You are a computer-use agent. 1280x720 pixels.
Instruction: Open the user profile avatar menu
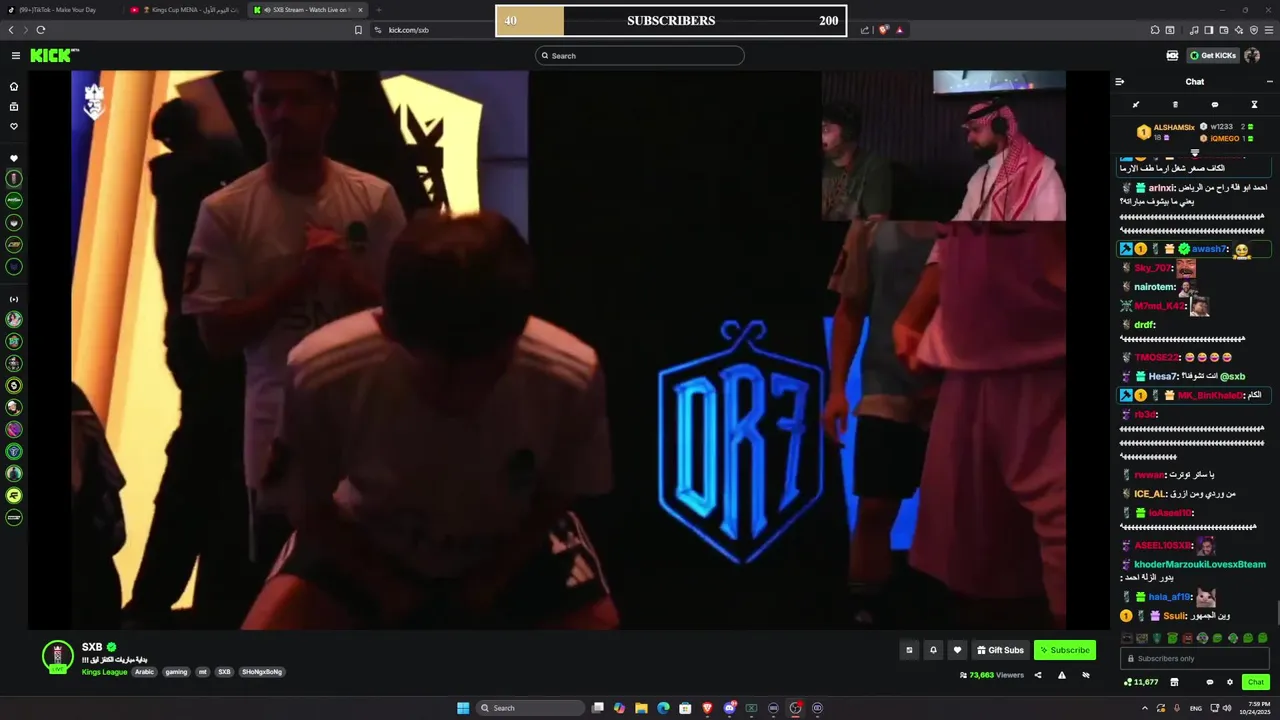[1252, 56]
